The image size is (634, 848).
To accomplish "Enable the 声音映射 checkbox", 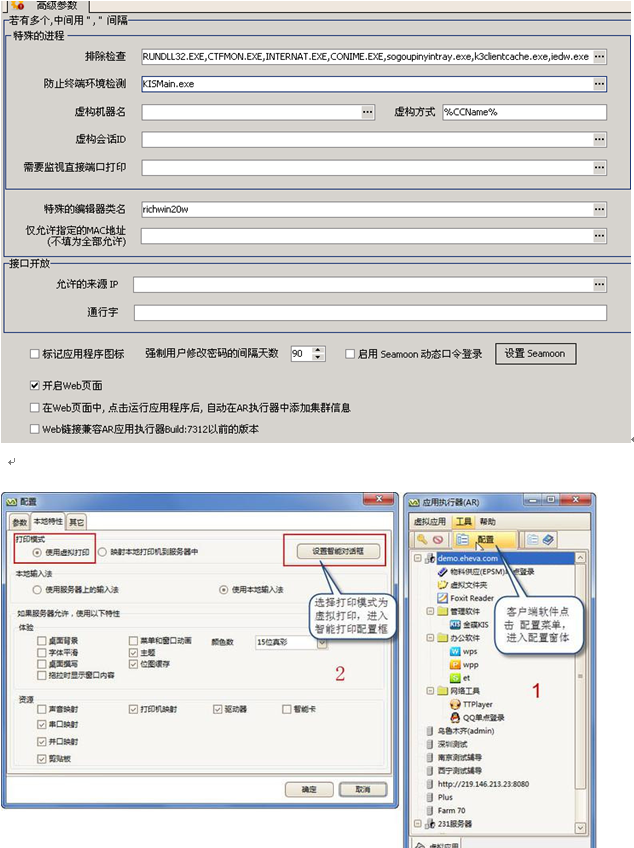I will (x=41, y=709).
